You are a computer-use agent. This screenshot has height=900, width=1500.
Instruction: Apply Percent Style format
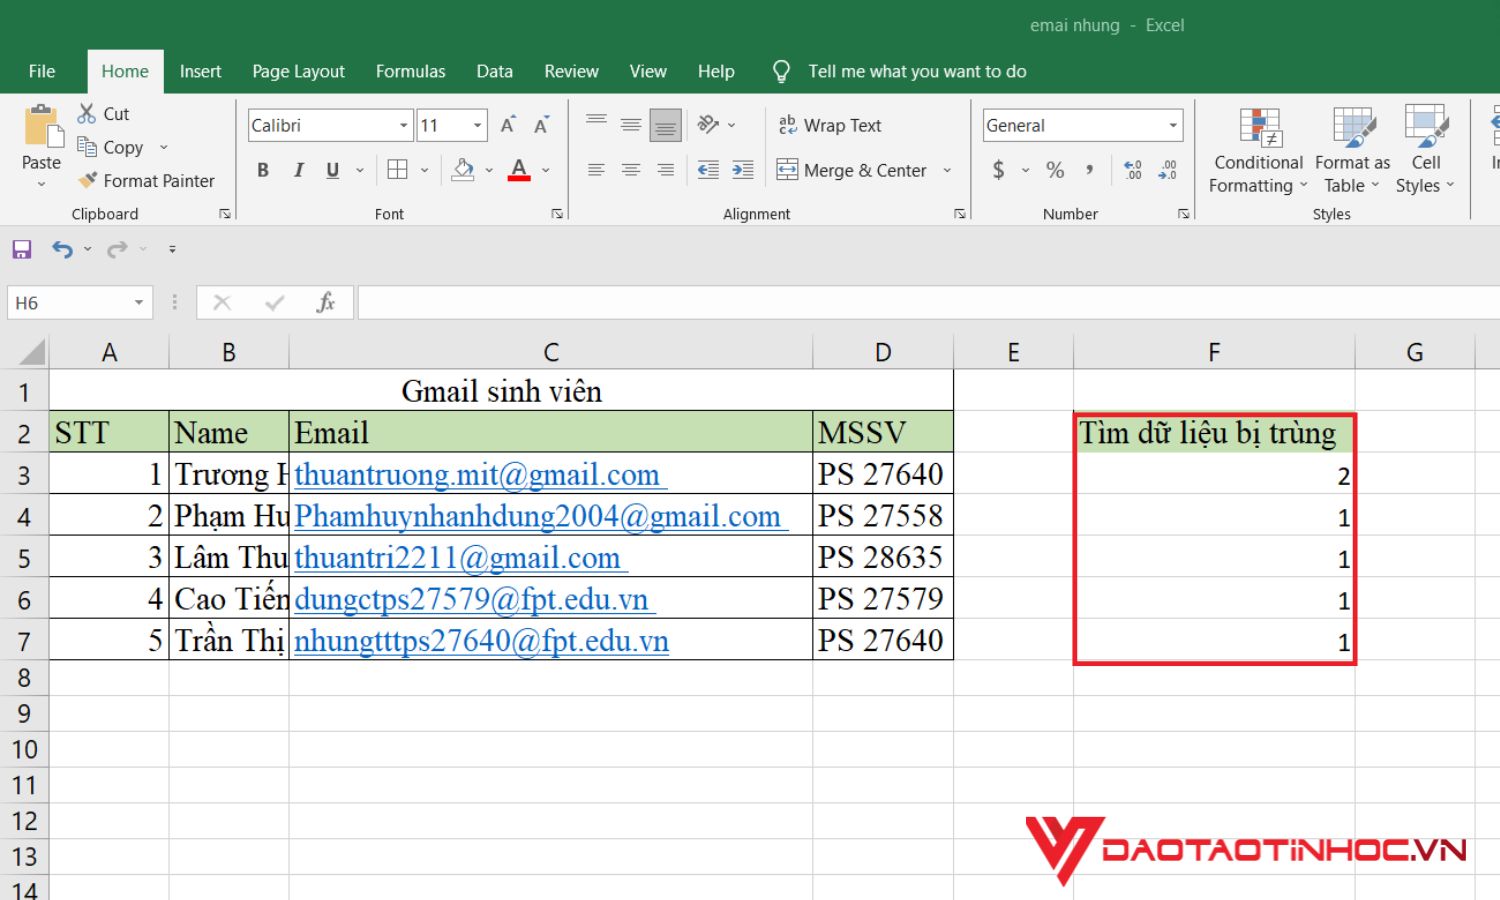click(1055, 170)
